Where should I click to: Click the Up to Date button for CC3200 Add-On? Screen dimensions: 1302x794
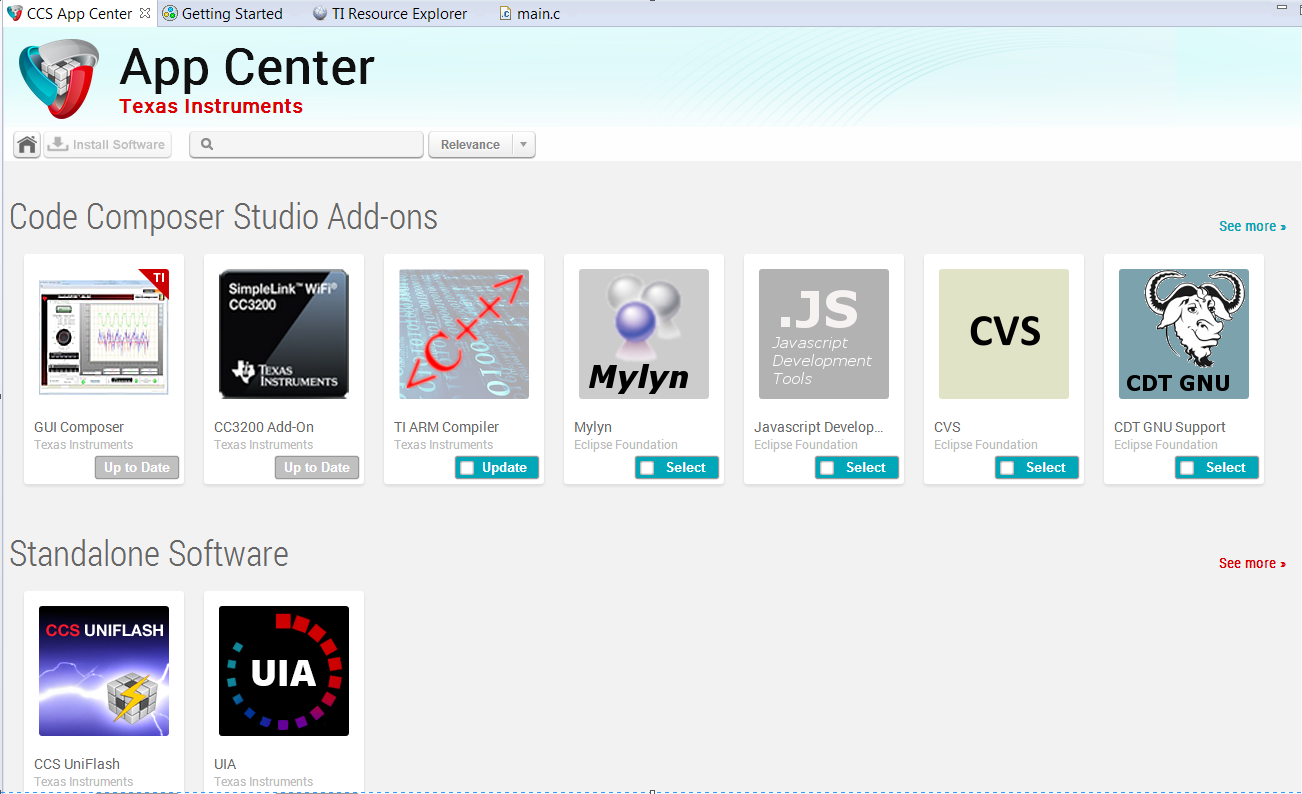click(317, 468)
